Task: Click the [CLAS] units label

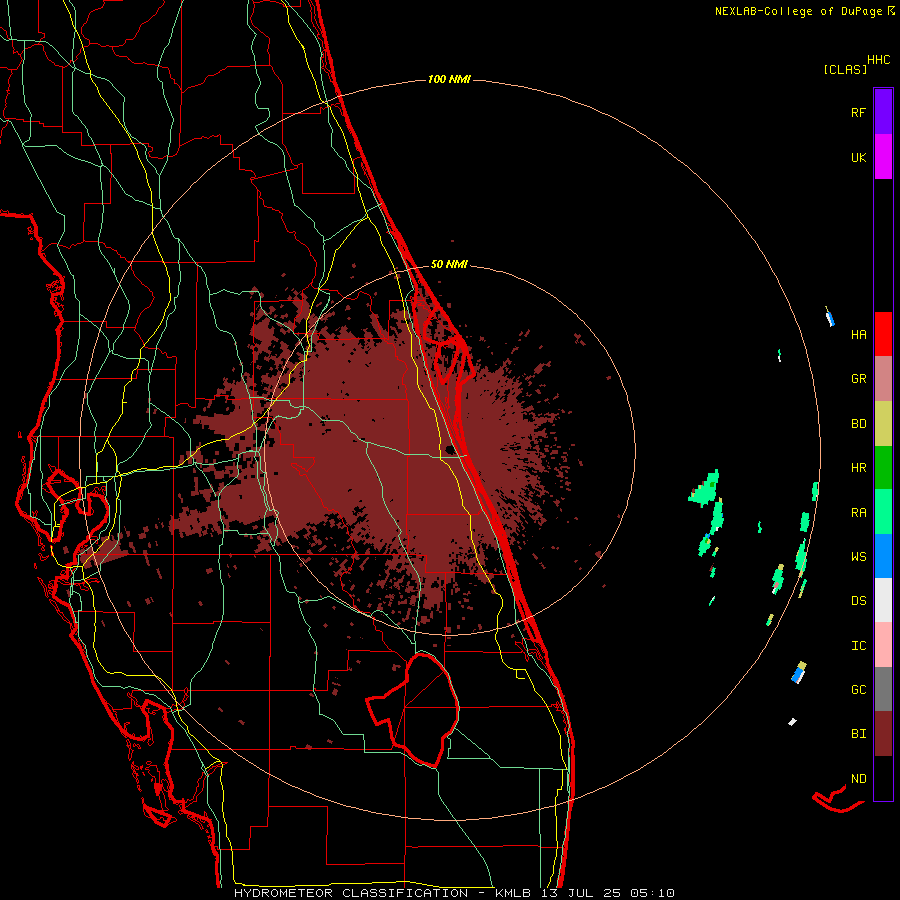Action: (x=845, y=70)
